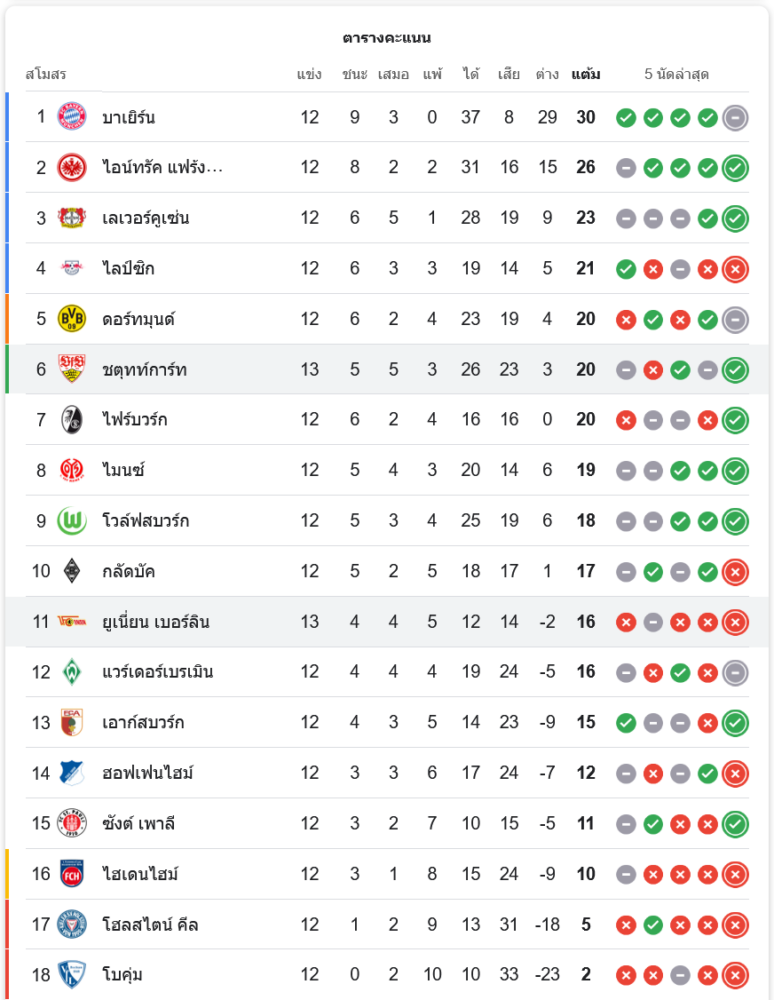Click the Bayern Munich club crest
The width and height of the screenshot is (774, 1000).
point(72,117)
